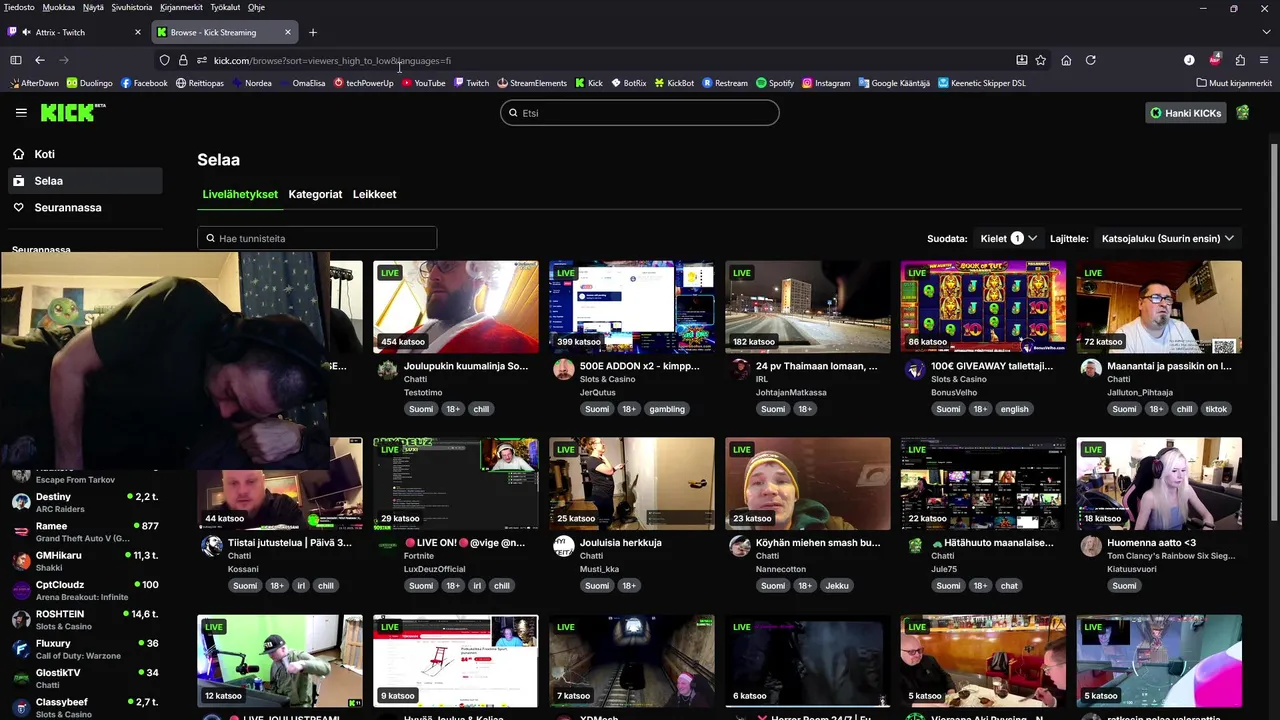Open the BotRix bookmark
Viewport: 1280px width, 720px height.
(628, 83)
